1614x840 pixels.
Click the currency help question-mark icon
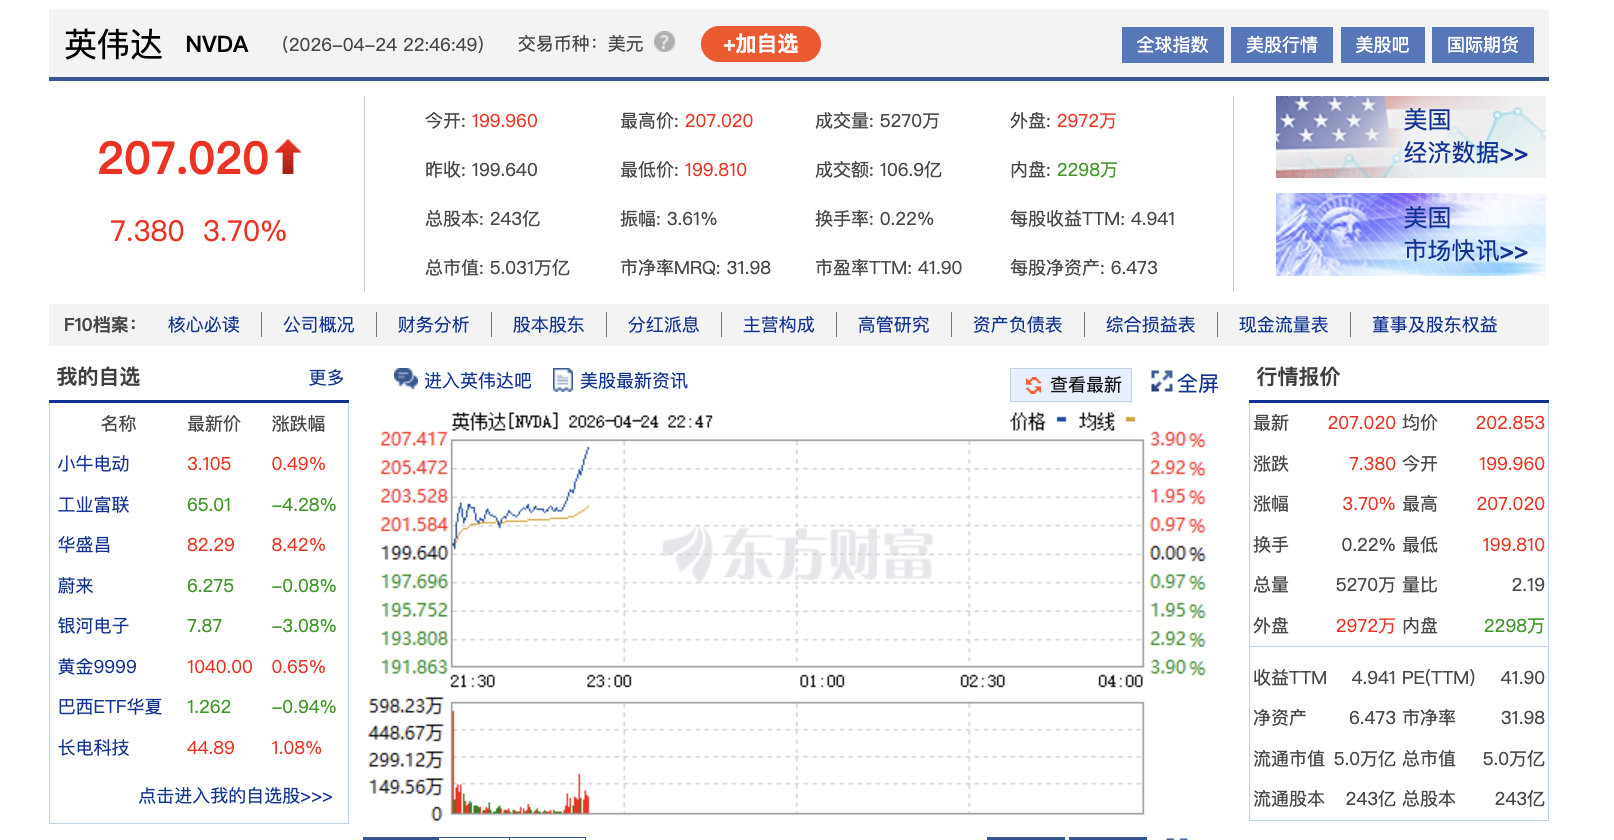click(664, 42)
